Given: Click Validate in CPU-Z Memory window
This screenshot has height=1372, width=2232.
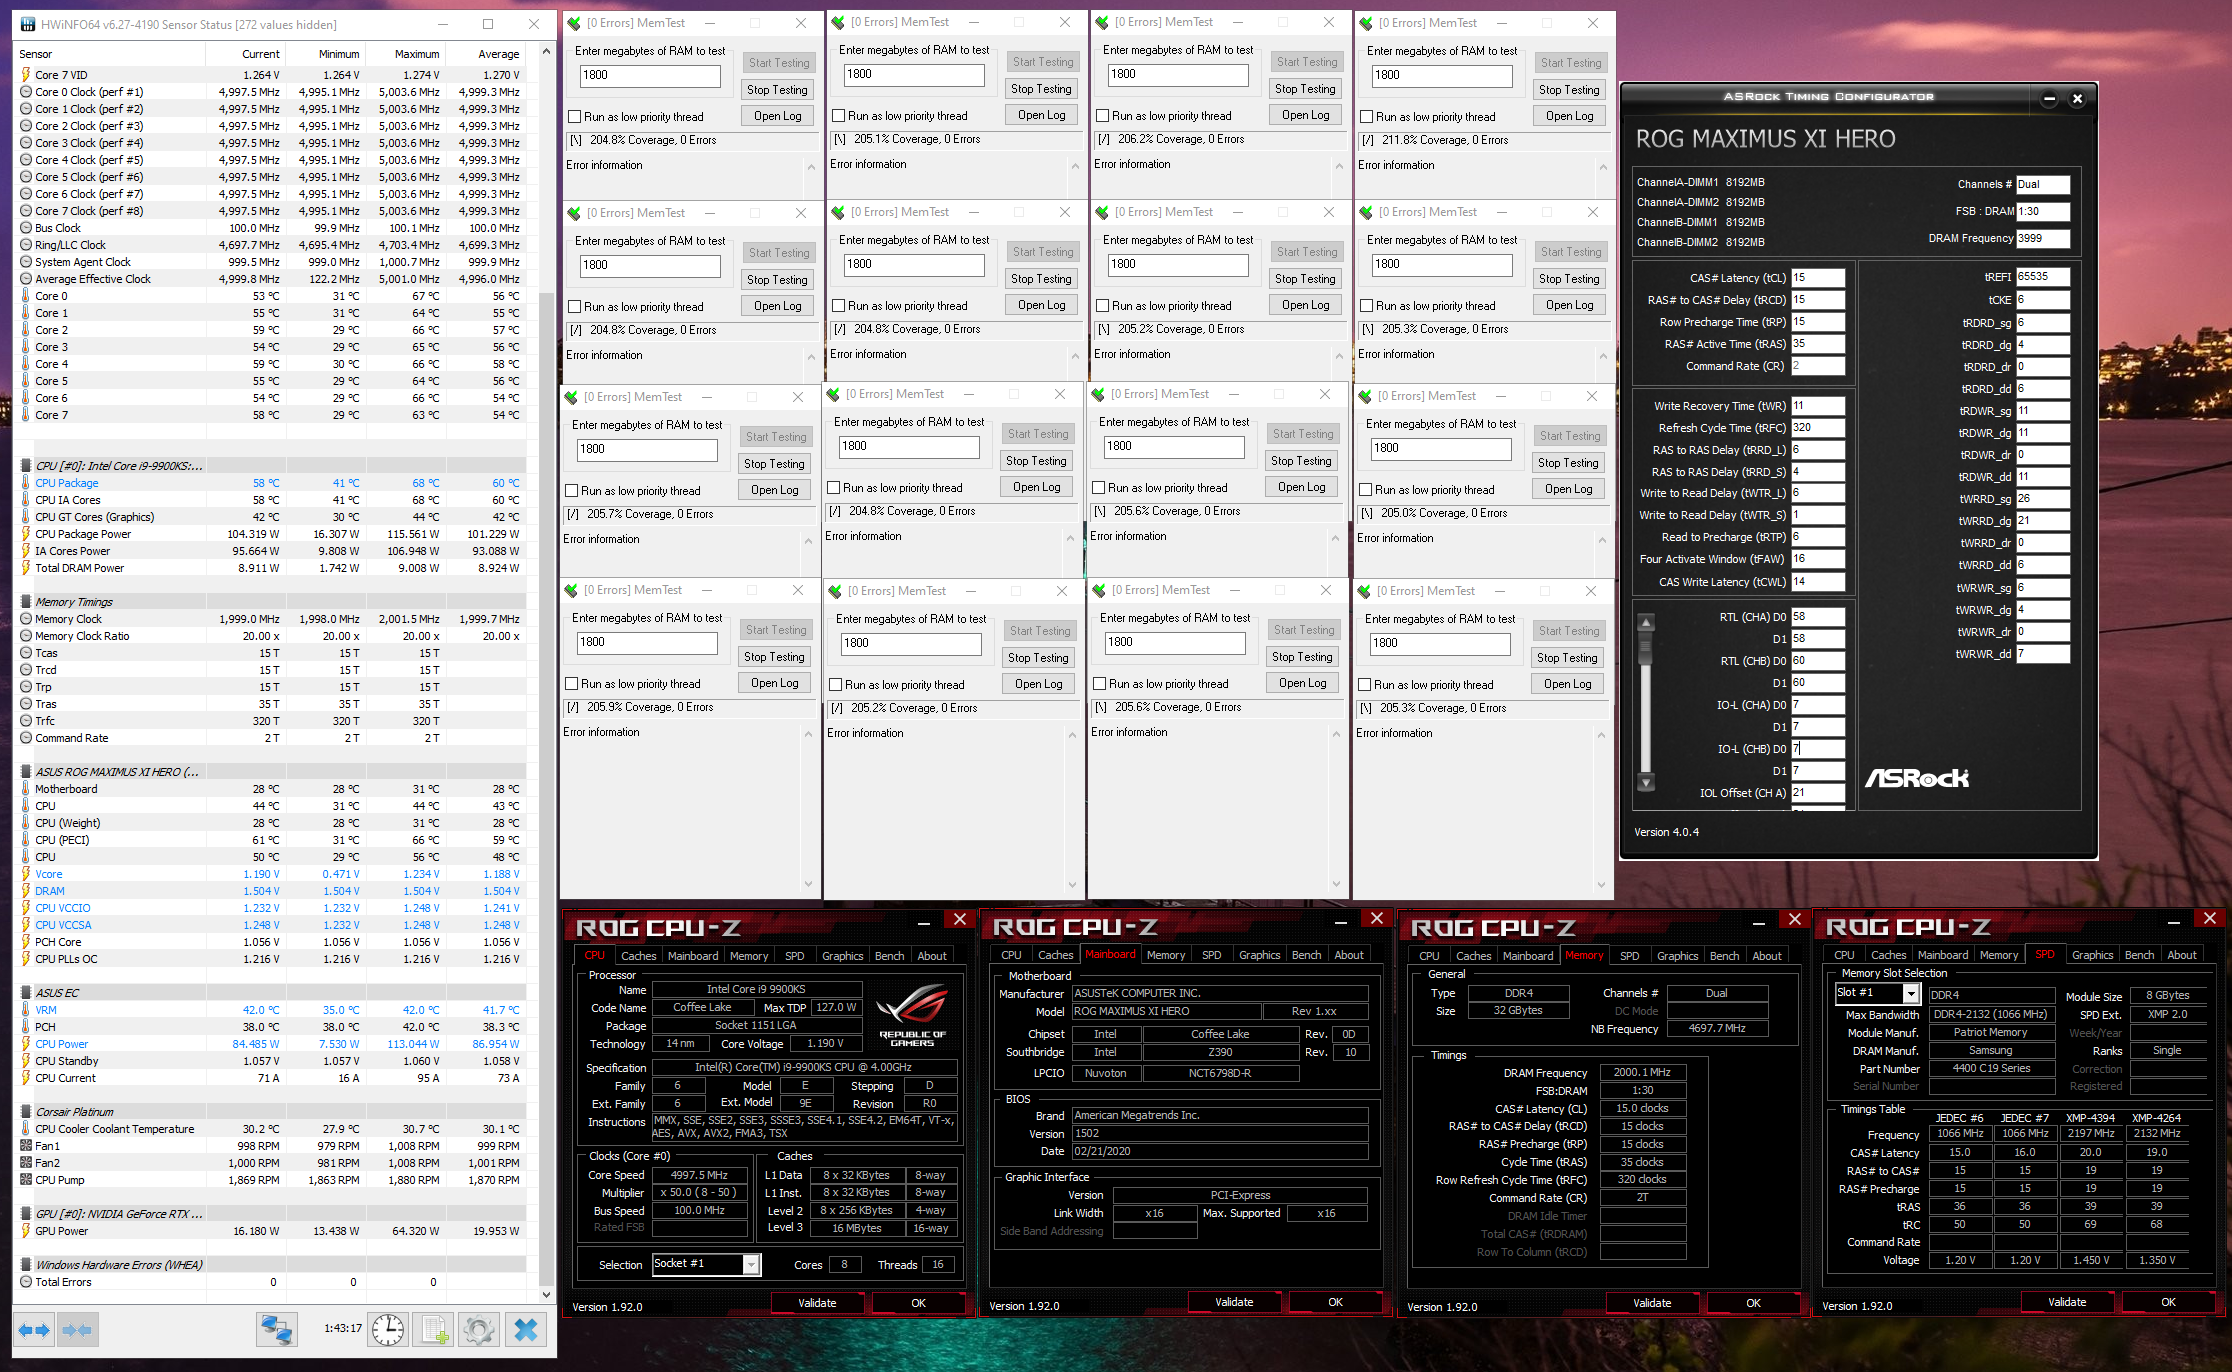Looking at the screenshot, I should (1652, 1303).
